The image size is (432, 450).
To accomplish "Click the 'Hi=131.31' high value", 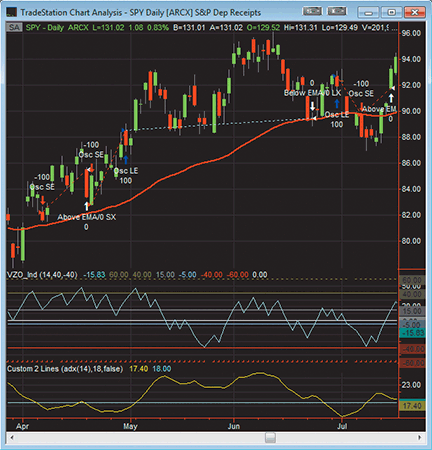I will 301,27.
